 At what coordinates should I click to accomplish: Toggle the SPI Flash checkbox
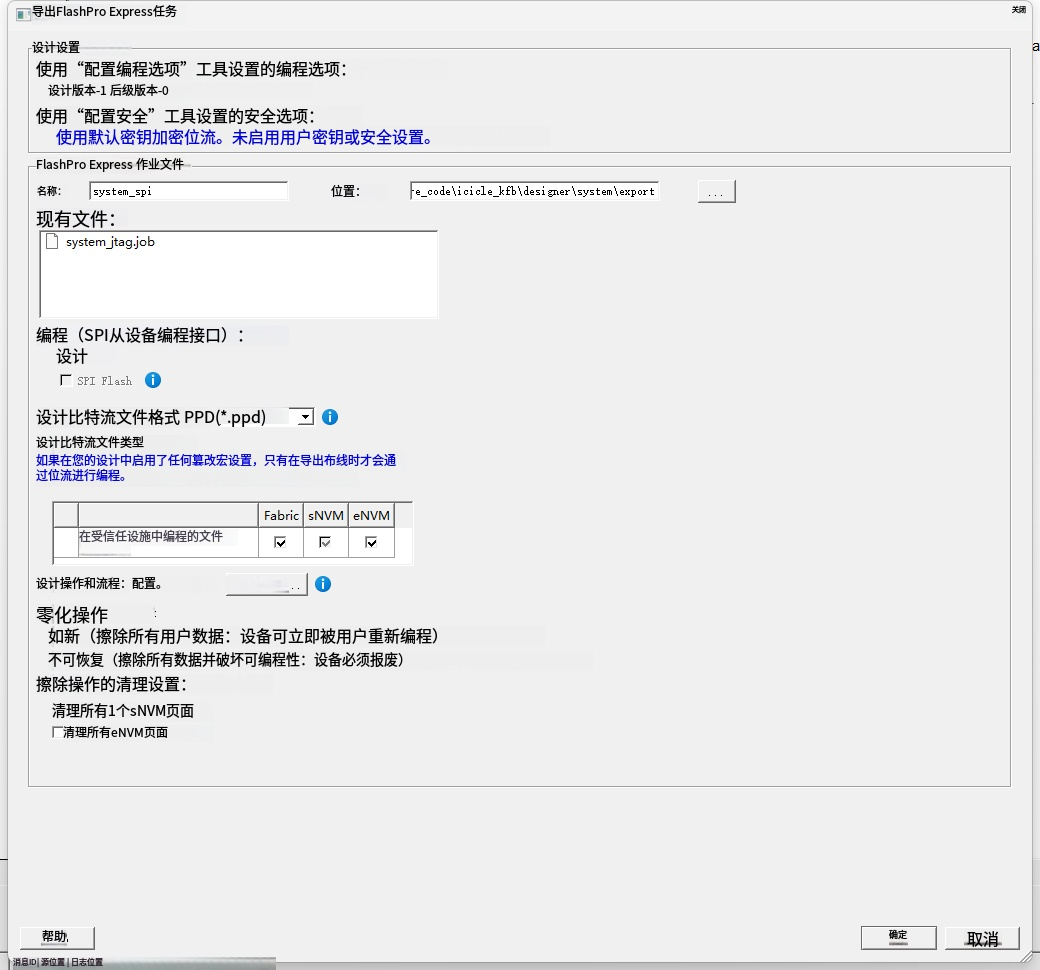point(66,380)
